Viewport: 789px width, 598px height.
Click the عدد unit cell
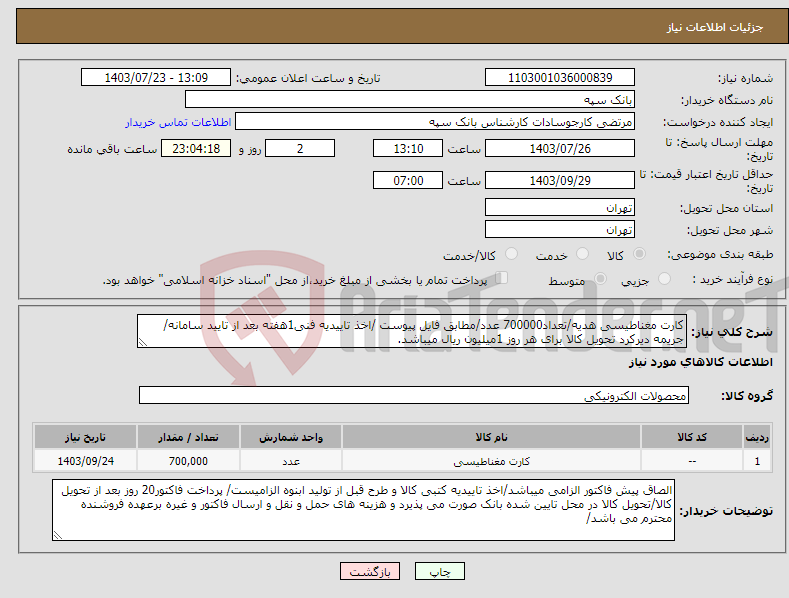point(291,461)
